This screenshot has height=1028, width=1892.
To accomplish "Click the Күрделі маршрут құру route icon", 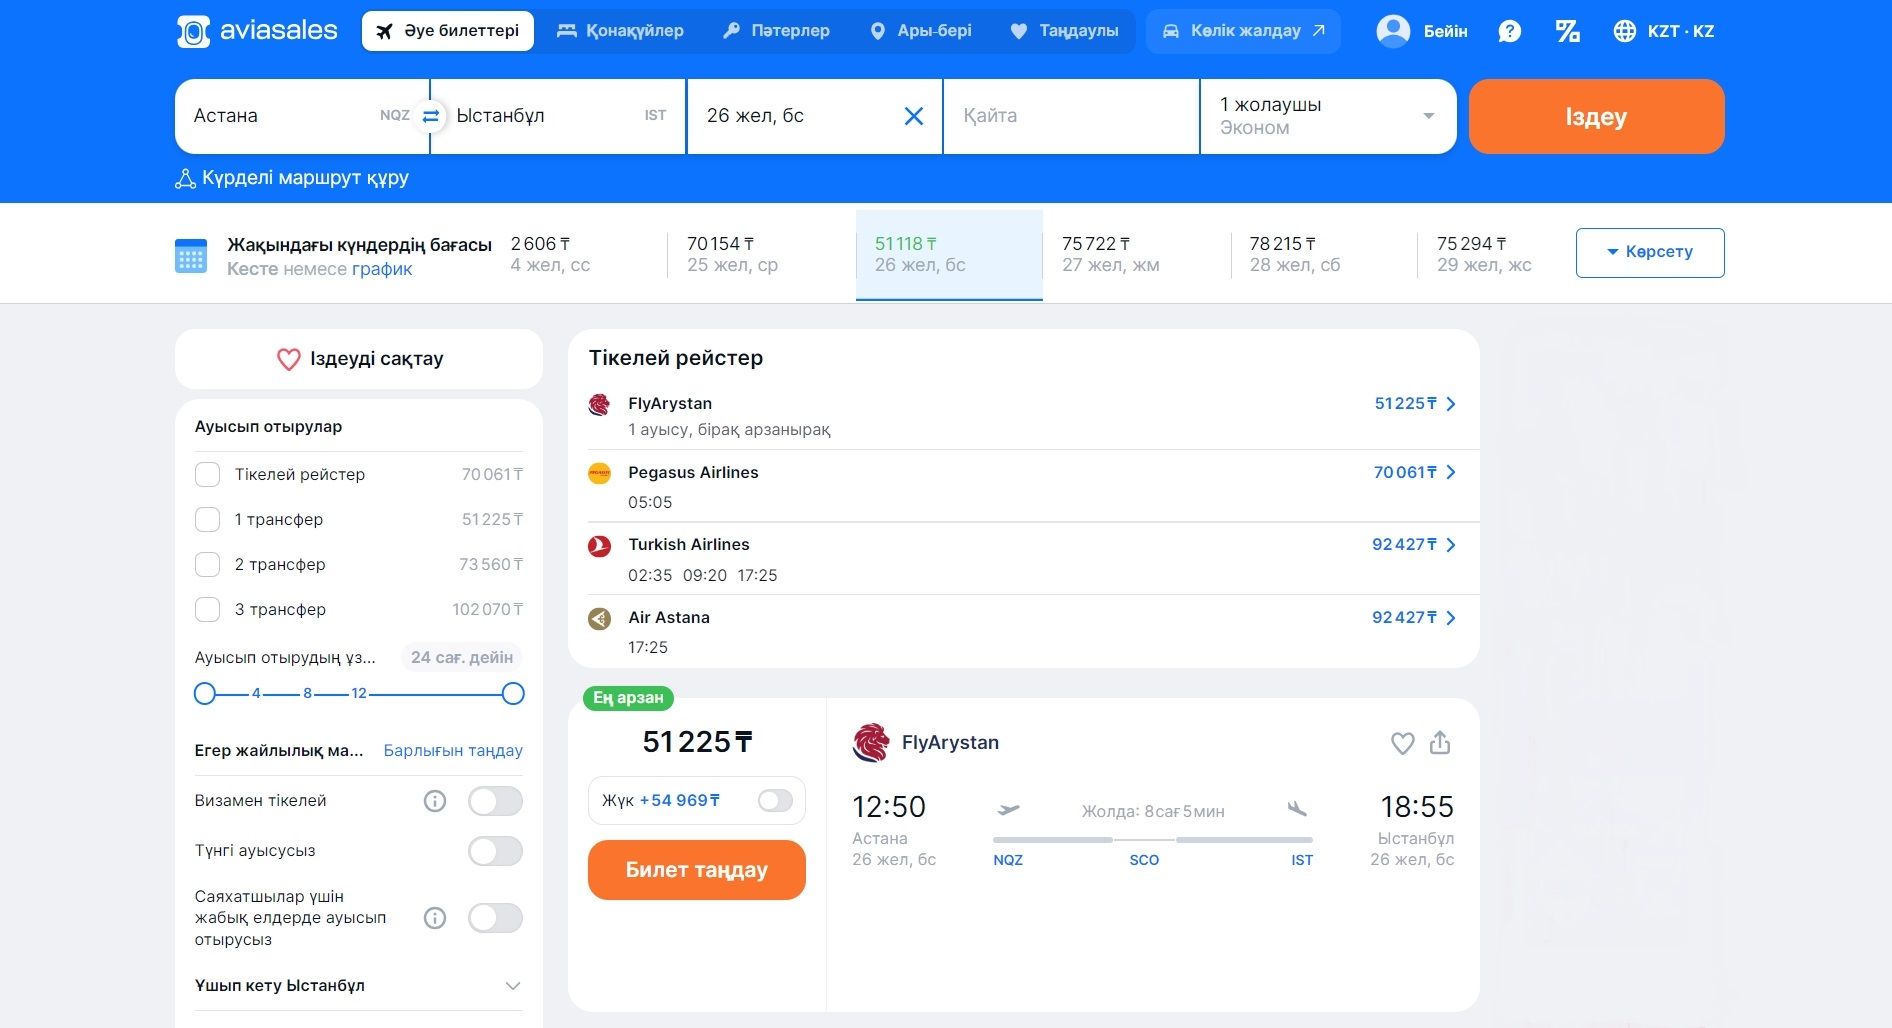I will tap(185, 179).
